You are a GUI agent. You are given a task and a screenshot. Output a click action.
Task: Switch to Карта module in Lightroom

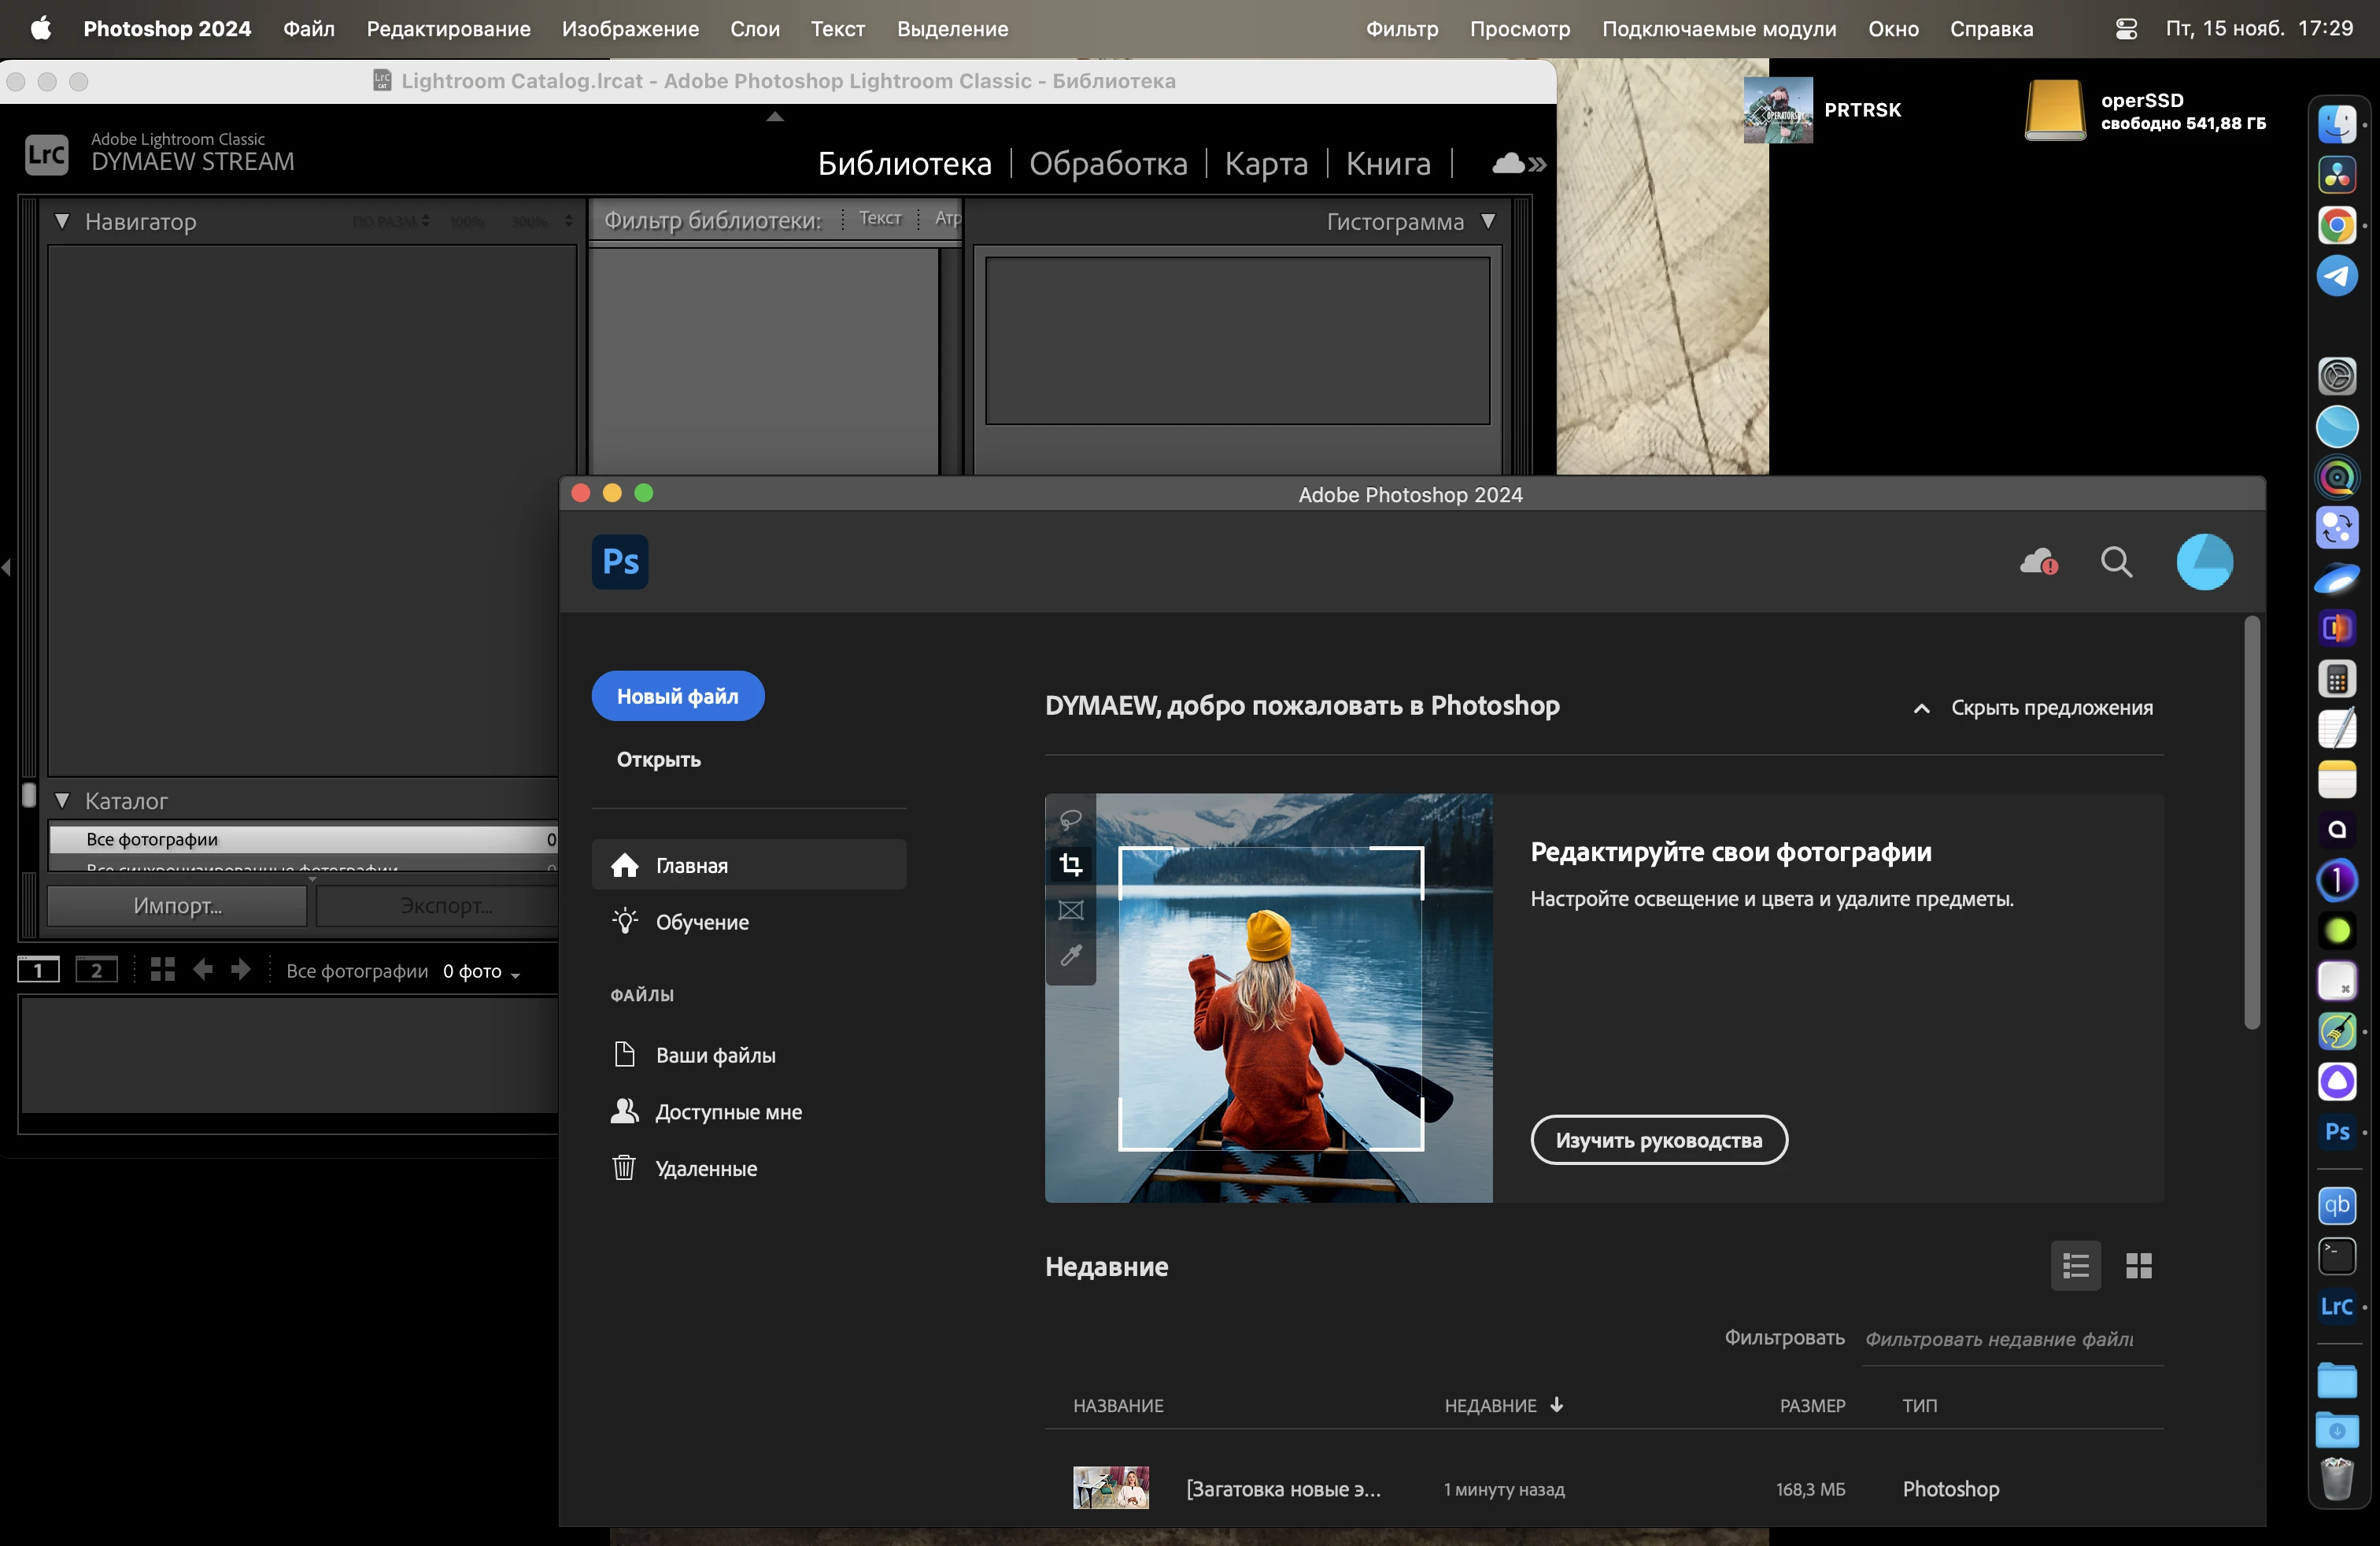(x=1266, y=163)
